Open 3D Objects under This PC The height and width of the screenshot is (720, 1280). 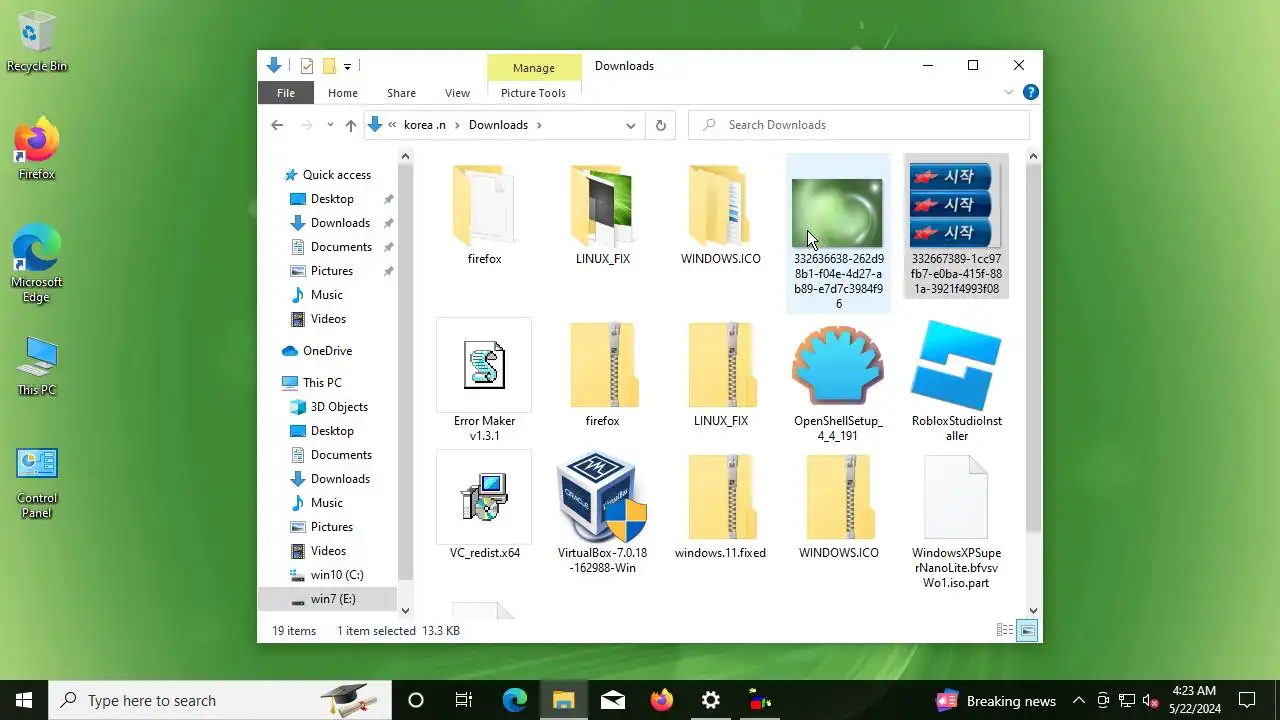click(x=339, y=407)
